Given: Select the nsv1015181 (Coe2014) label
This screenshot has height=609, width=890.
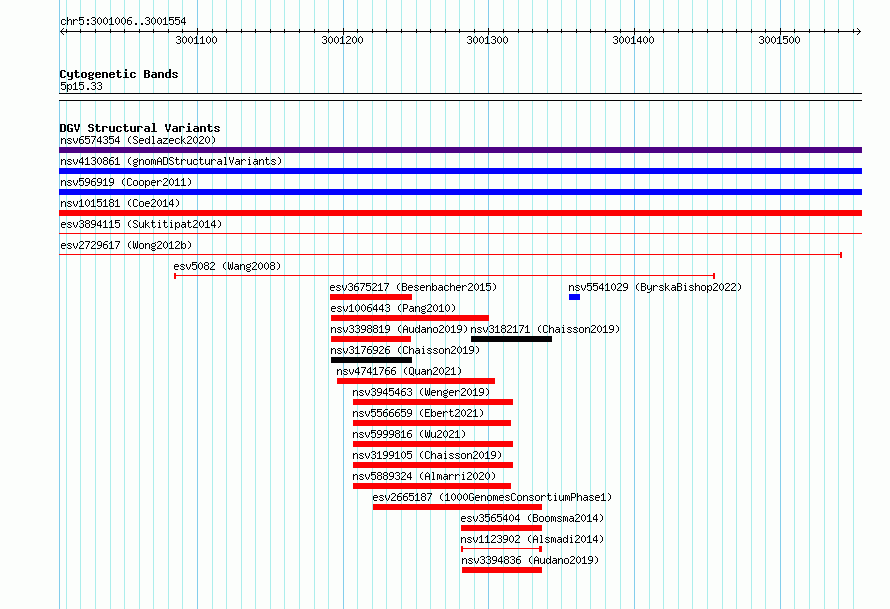Looking at the screenshot, I should click(120, 203).
